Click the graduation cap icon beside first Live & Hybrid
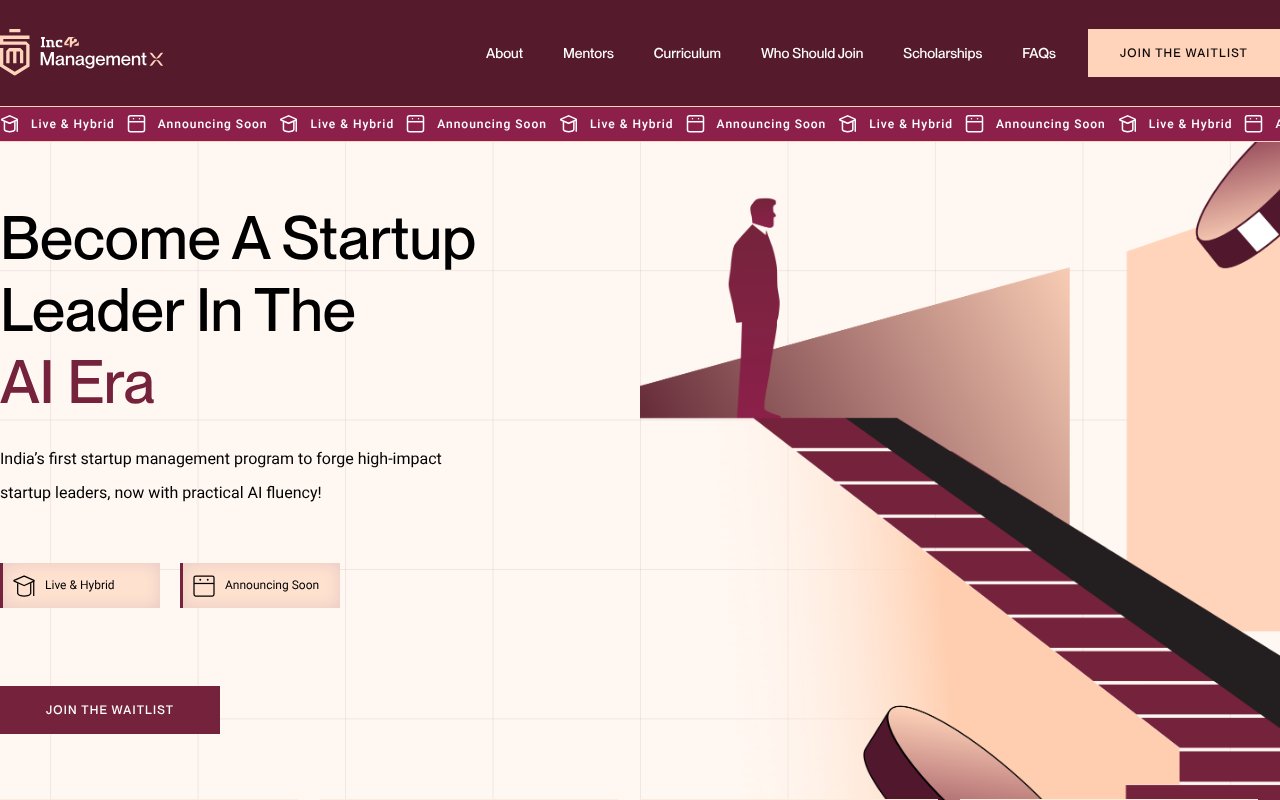The height and width of the screenshot is (800, 1280). [x=10, y=124]
